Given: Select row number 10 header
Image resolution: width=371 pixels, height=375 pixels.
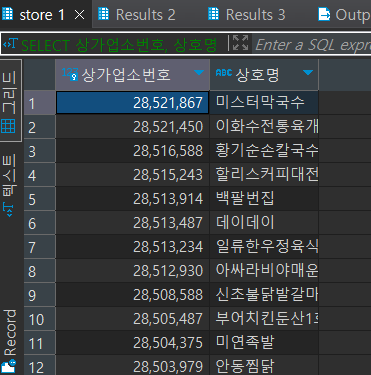Looking at the screenshot, I should pos(39,319).
